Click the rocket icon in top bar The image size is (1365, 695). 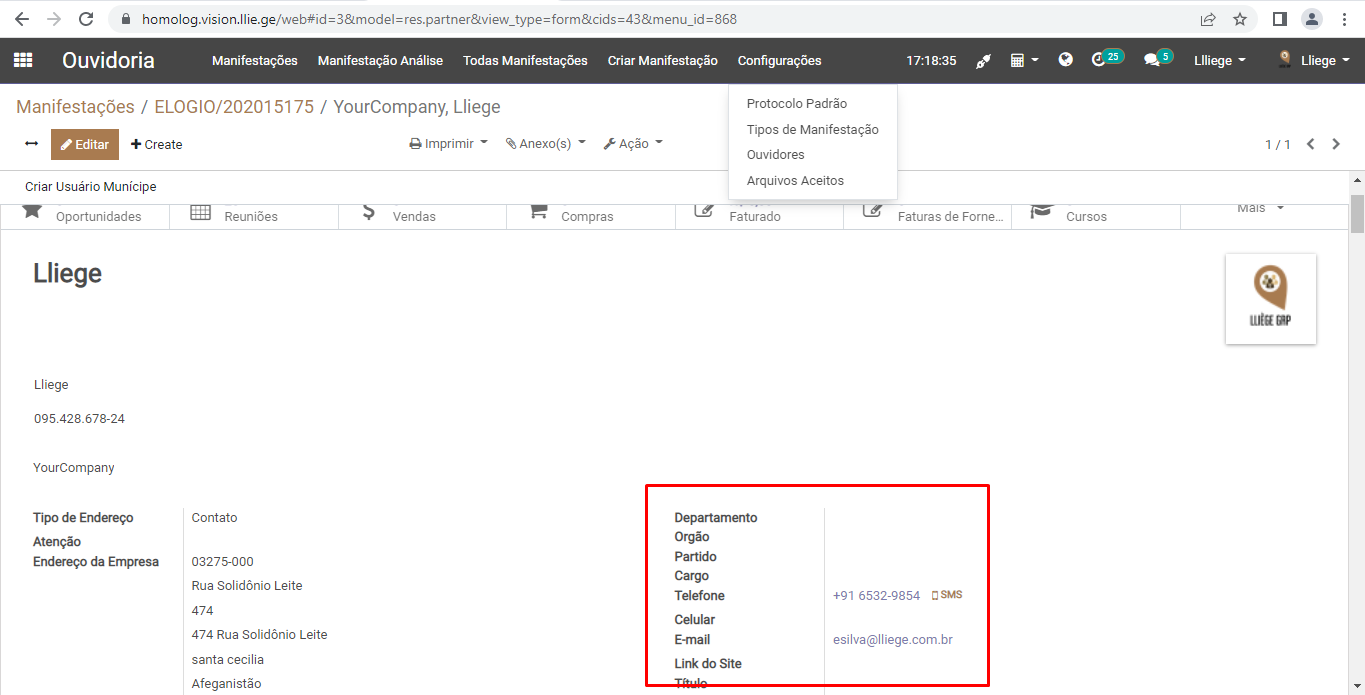(x=983, y=61)
